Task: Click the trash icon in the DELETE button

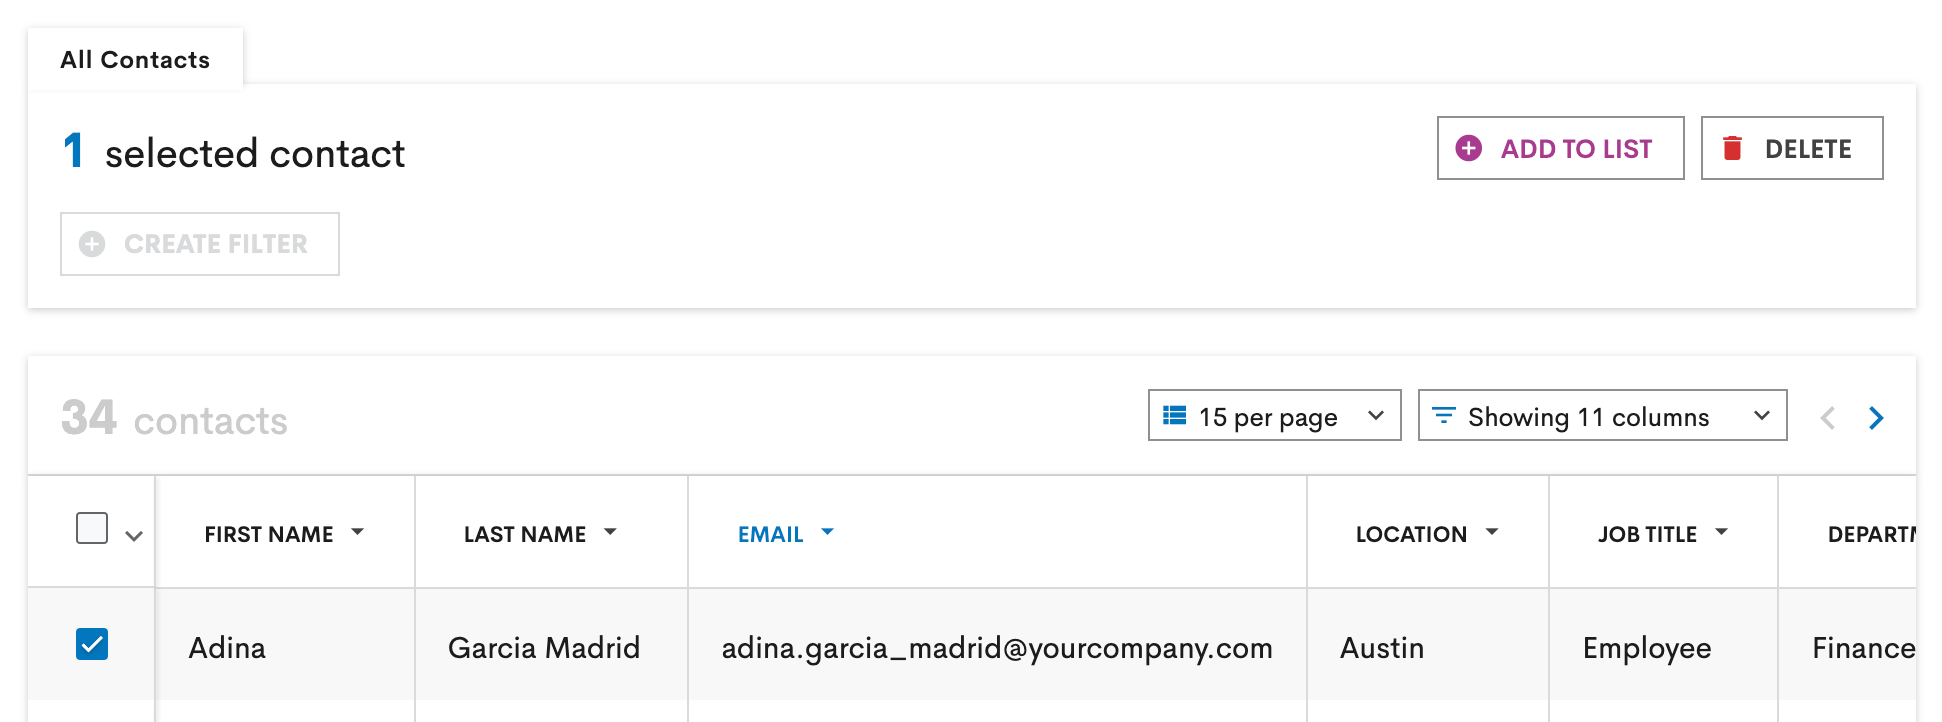Action: (1733, 147)
